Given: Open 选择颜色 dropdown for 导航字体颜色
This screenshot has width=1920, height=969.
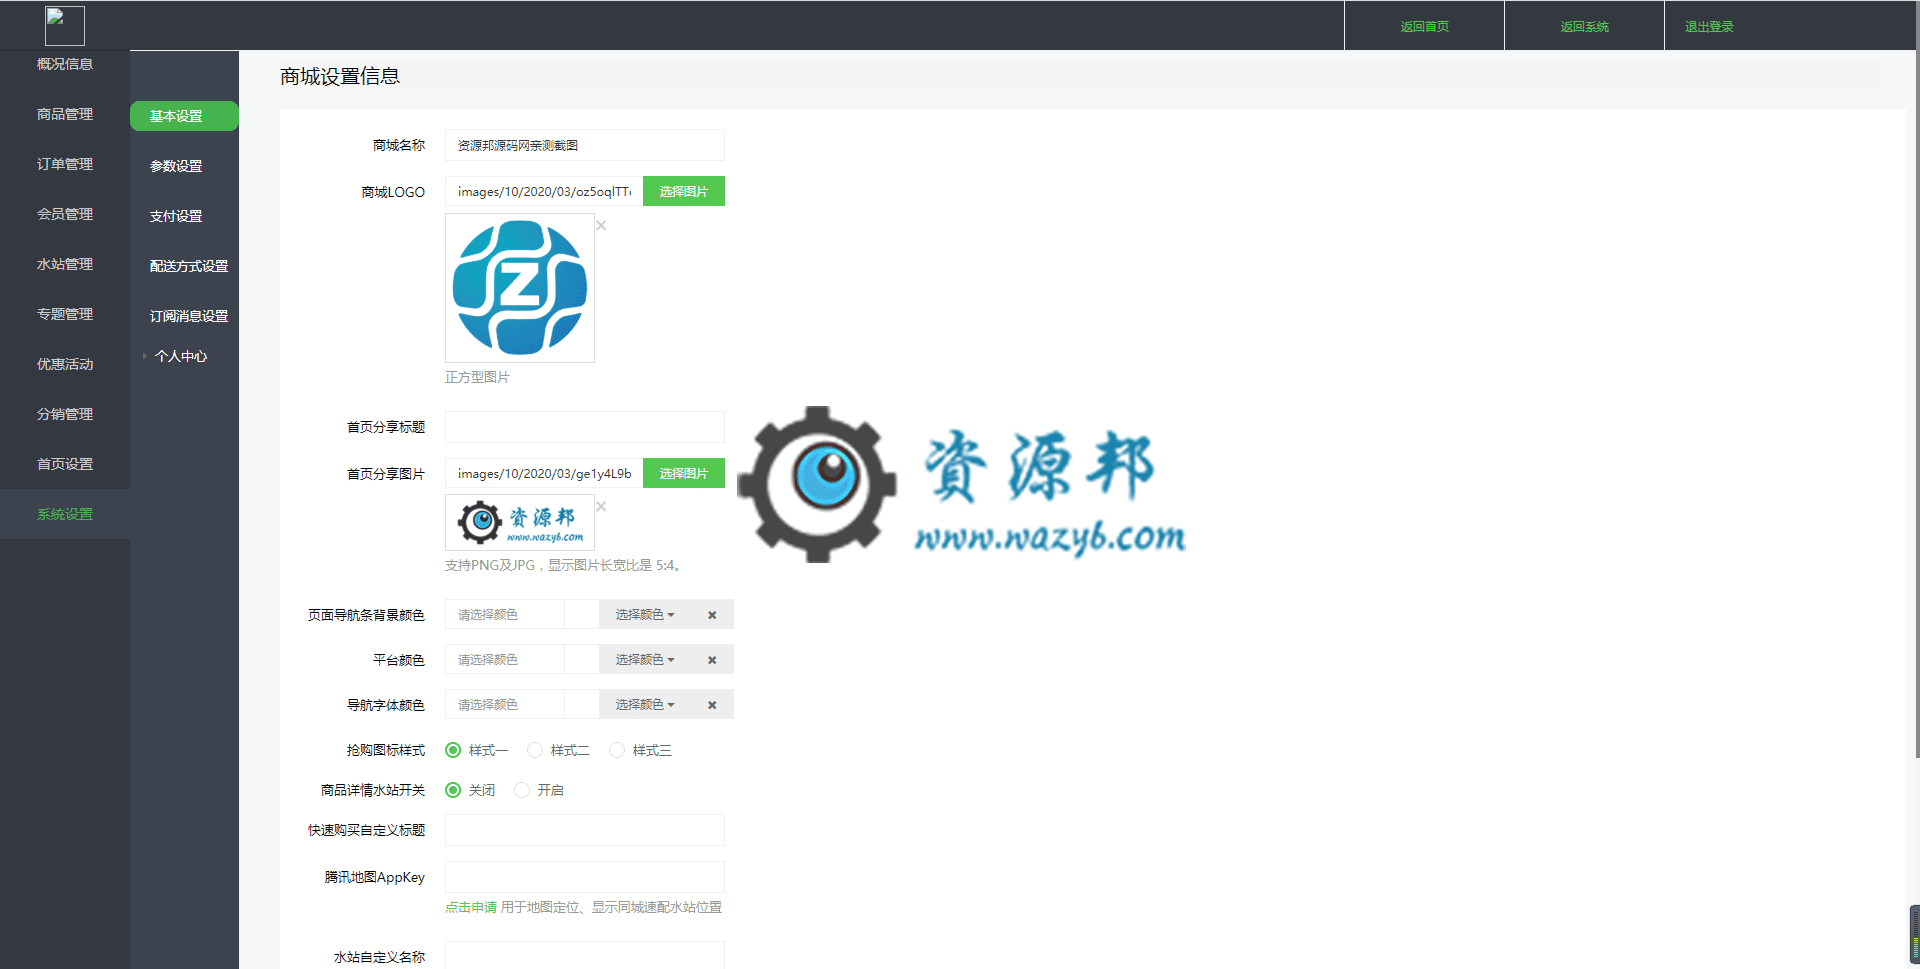Looking at the screenshot, I should click(645, 705).
